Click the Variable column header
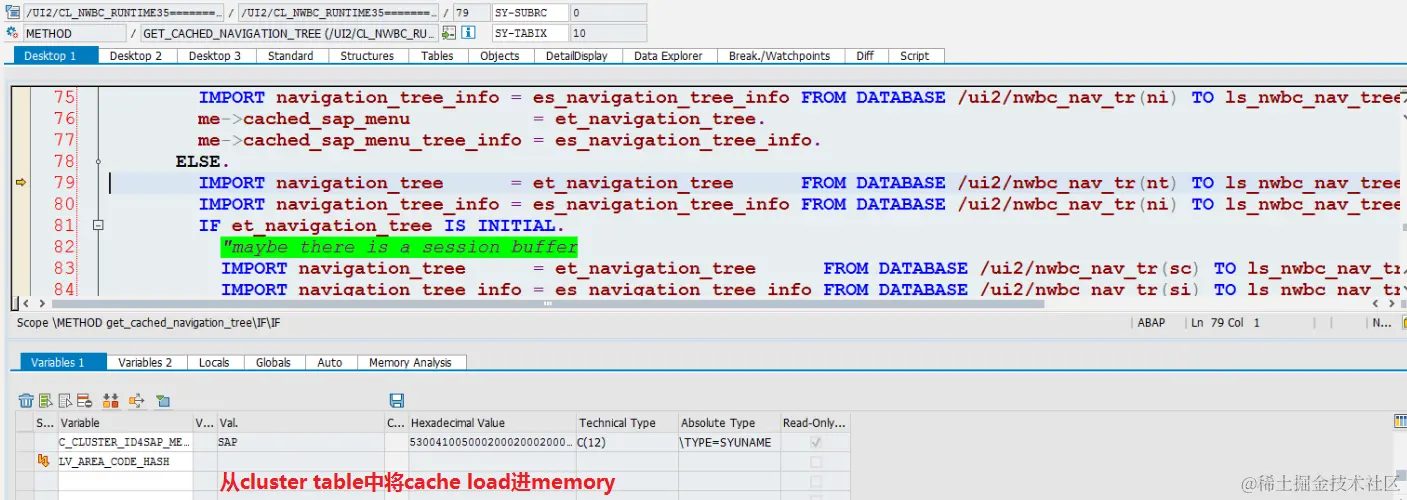The image size is (1407, 500). [x=125, y=423]
